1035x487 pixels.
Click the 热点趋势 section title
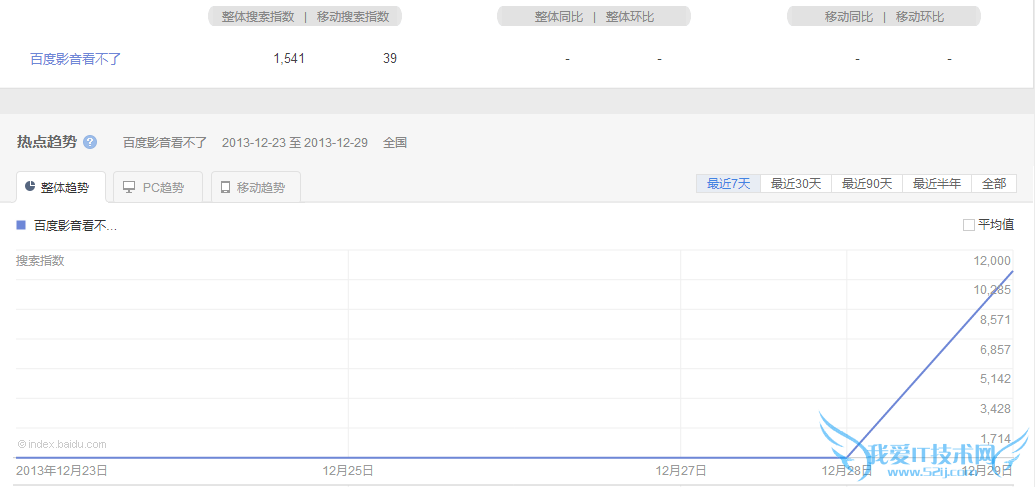click(47, 142)
